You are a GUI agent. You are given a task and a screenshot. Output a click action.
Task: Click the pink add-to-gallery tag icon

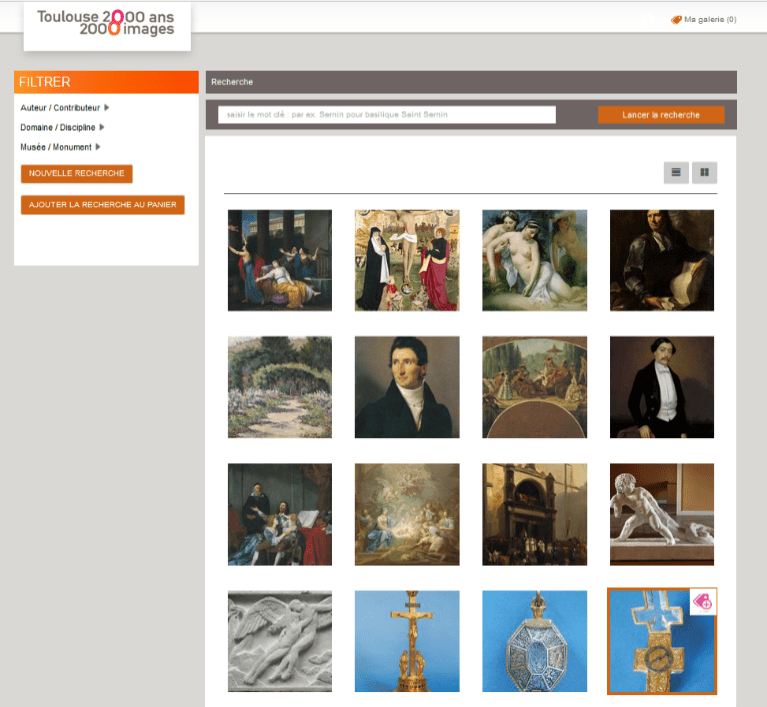tap(703, 602)
